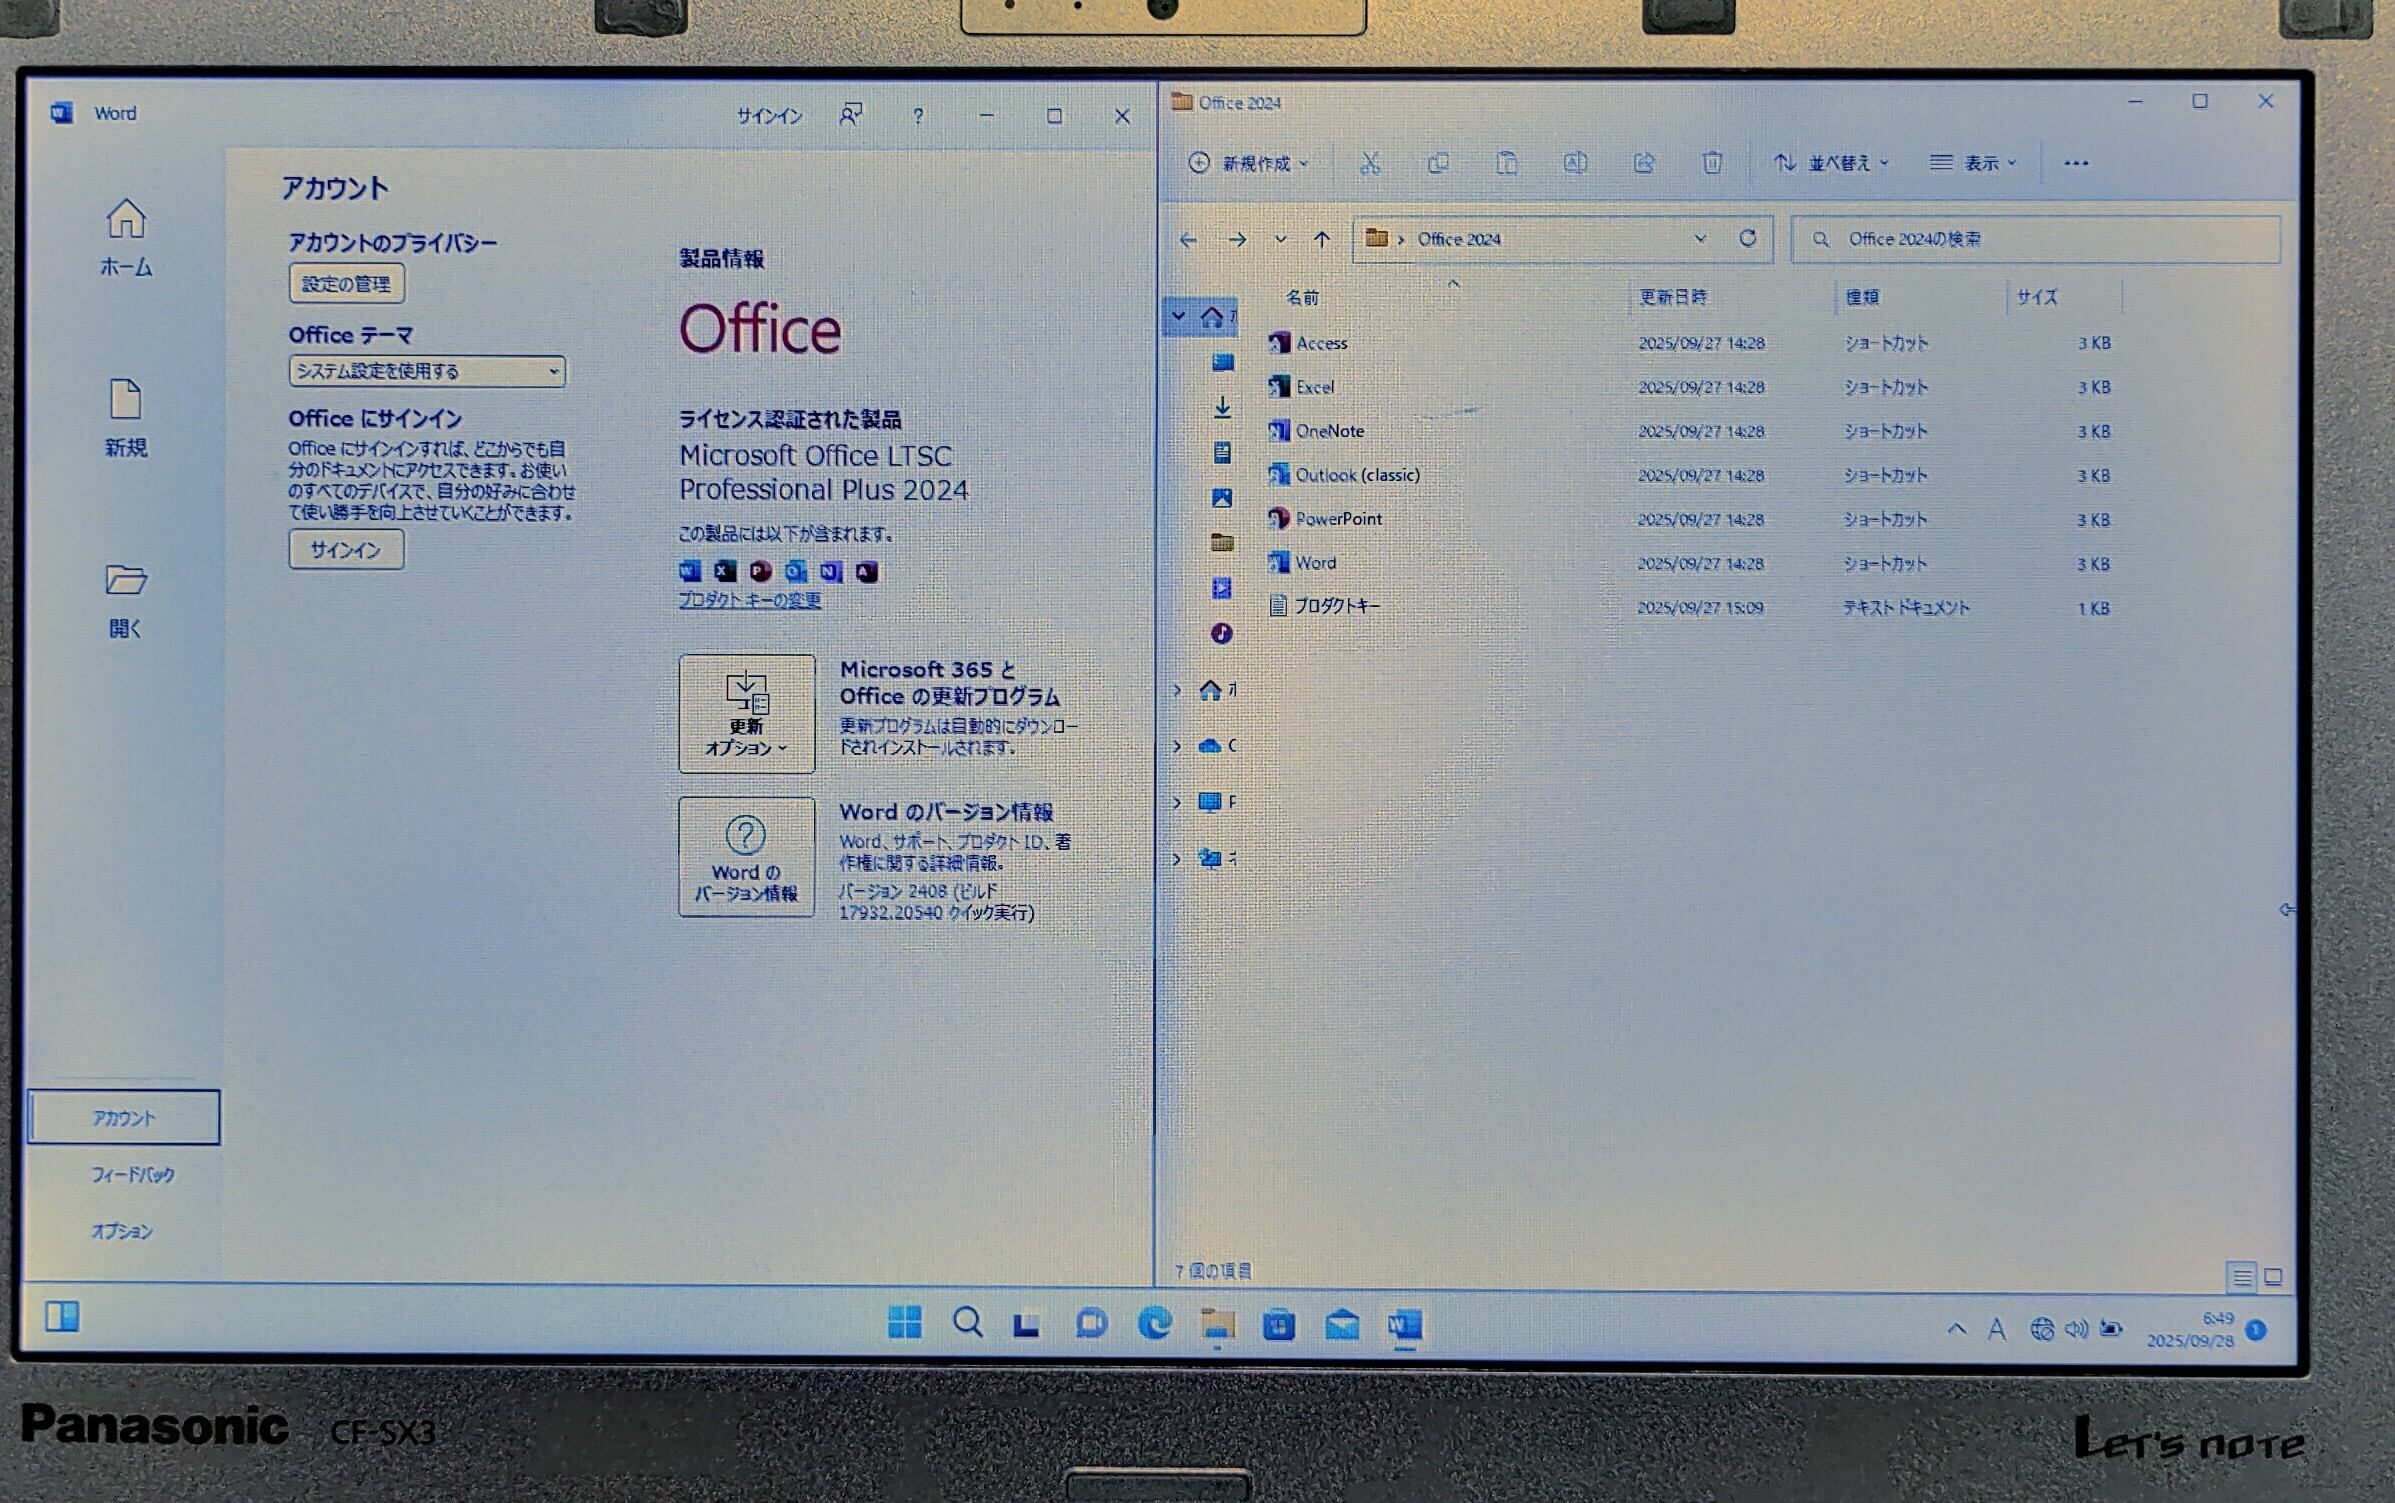Select Options in Word's left sidebar
The height and width of the screenshot is (1503, 2395).
click(x=122, y=1231)
